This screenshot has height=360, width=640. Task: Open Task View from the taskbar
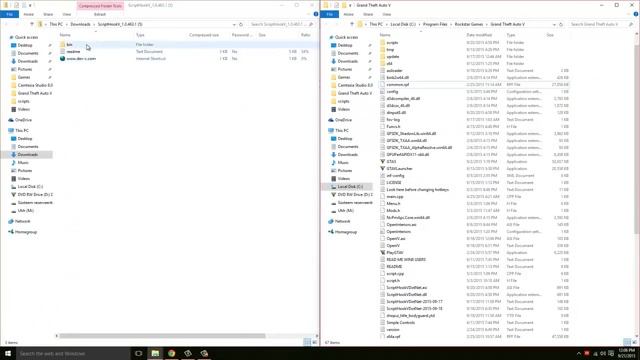138,353
